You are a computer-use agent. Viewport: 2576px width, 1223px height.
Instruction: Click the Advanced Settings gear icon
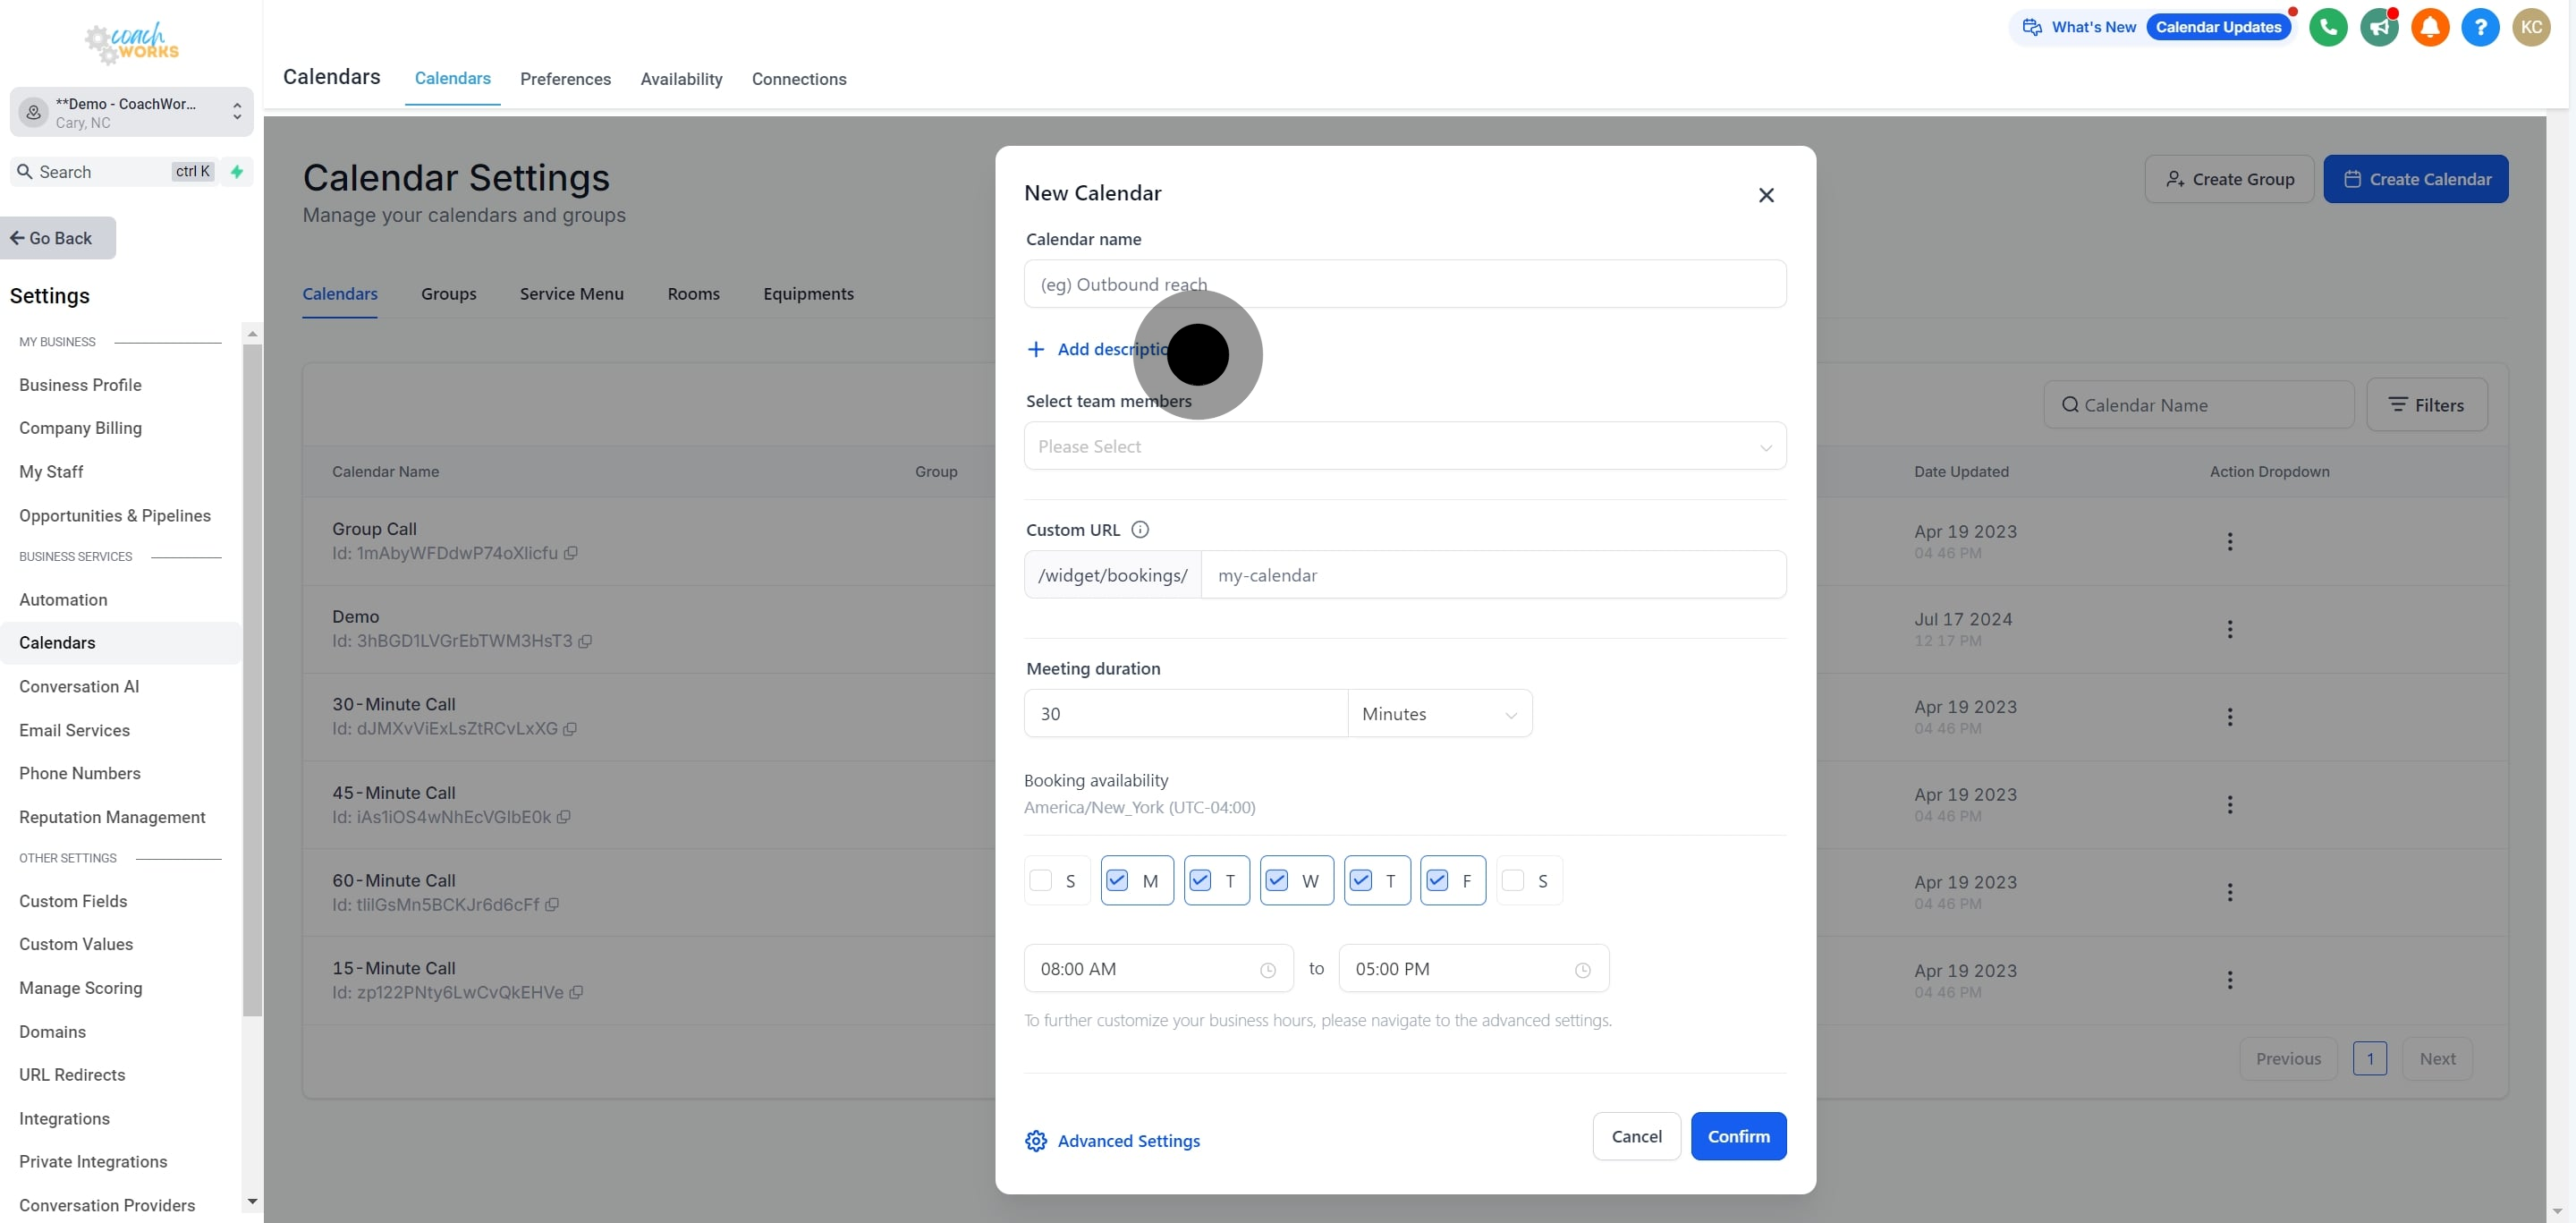(1036, 1141)
